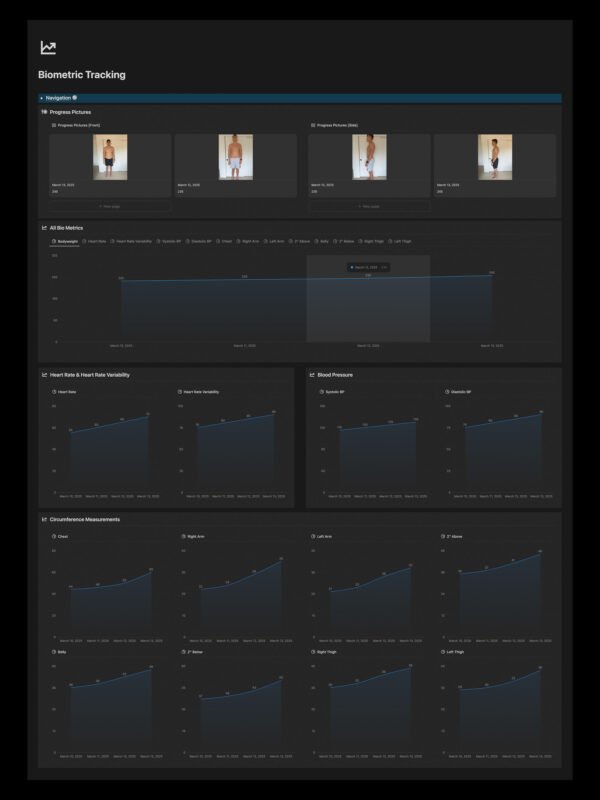This screenshot has height=800, width=600.
Task: Click the icon beside Progress Pictures heading
Action: [x=44, y=112]
